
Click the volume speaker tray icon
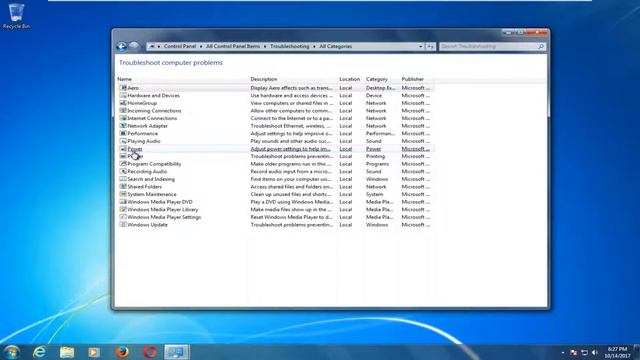point(595,352)
